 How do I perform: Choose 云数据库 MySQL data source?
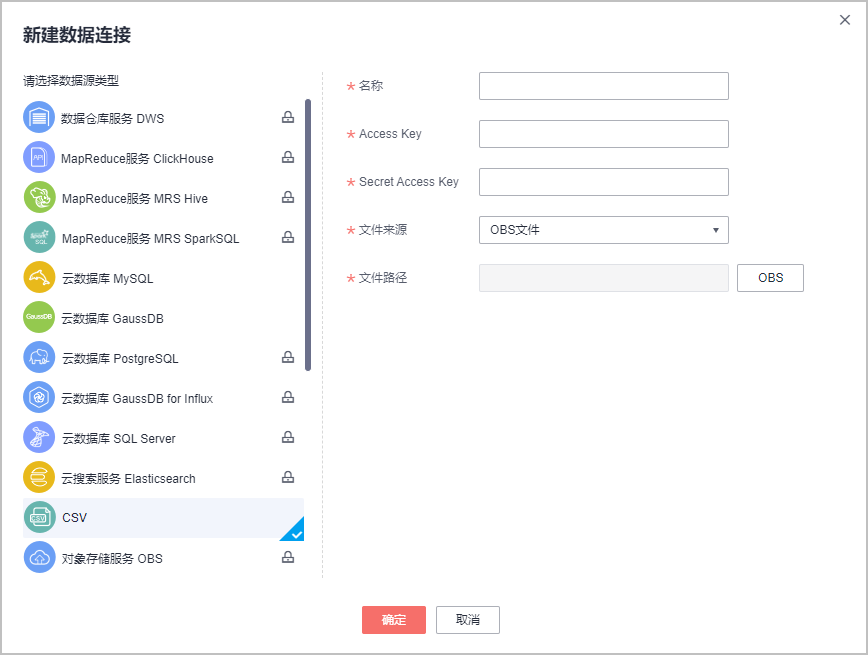tap(107, 278)
